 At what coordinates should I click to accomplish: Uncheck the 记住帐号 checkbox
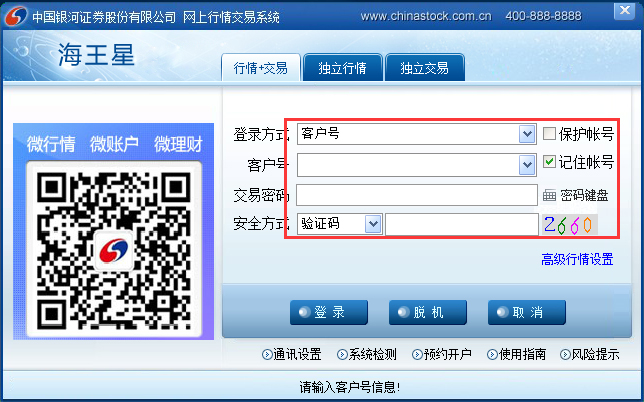(x=549, y=161)
